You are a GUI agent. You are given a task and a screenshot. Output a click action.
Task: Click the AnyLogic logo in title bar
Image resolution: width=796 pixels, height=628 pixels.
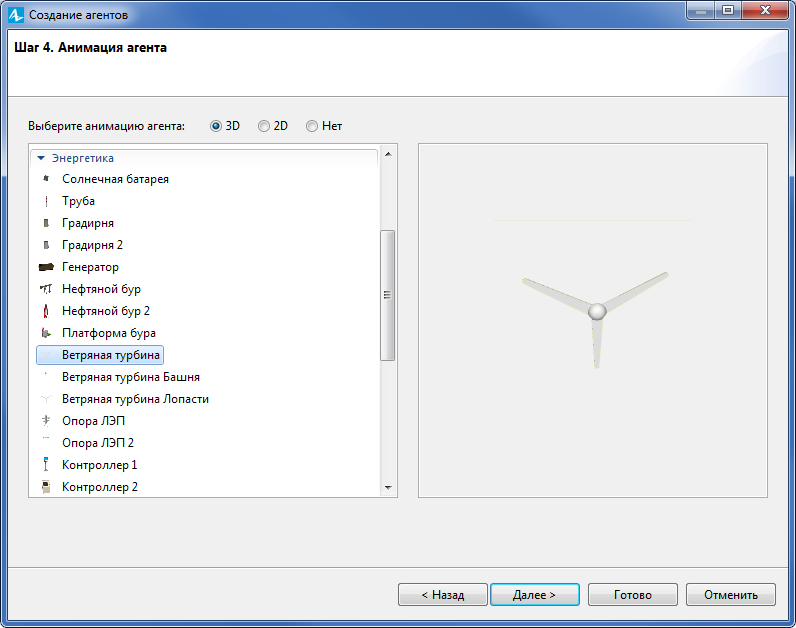pyautogui.click(x=16, y=15)
